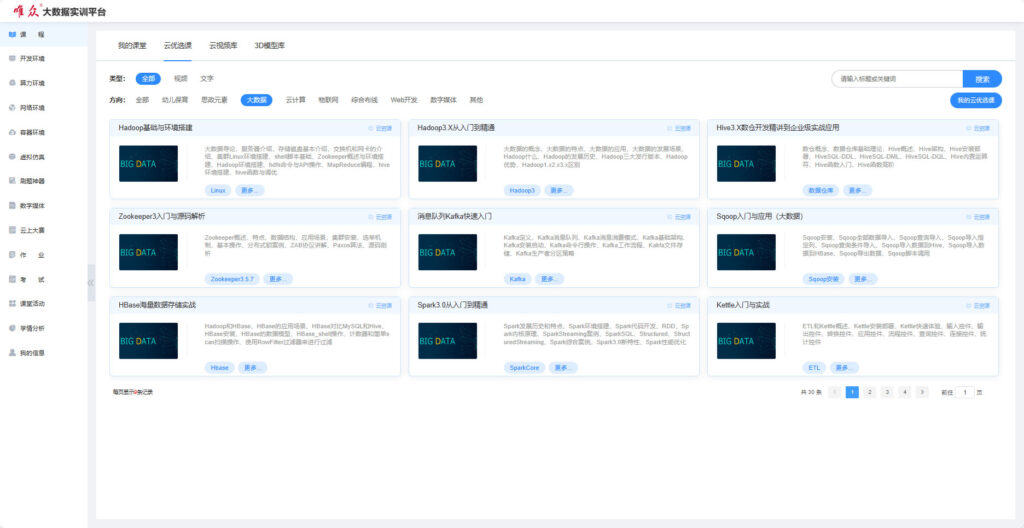
Task: Click the 开发环境 sidebar icon
Action: coord(12,59)
